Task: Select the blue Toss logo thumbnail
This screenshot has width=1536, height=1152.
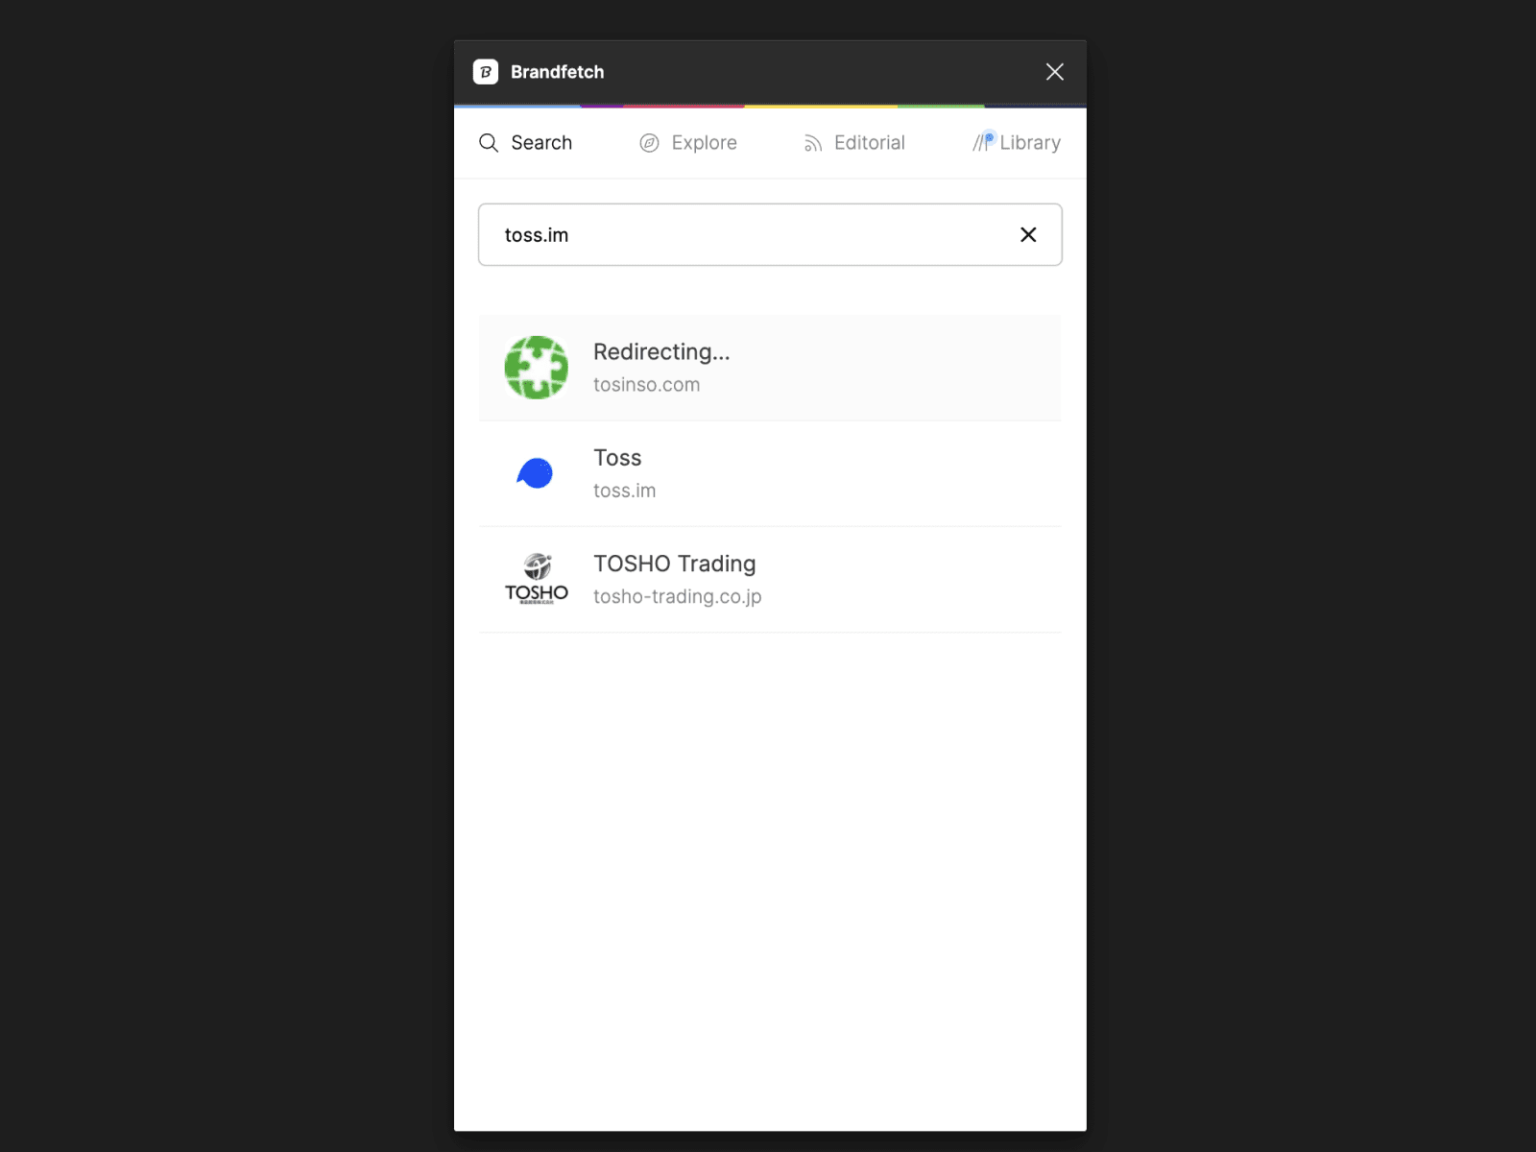Action: click(536, 473)
